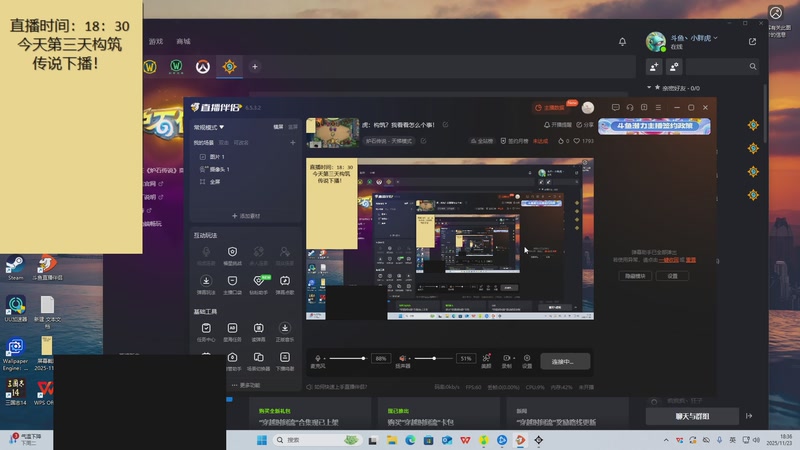Open friend management icon next to add friend

pyautogui.click(x=674, y=66)
